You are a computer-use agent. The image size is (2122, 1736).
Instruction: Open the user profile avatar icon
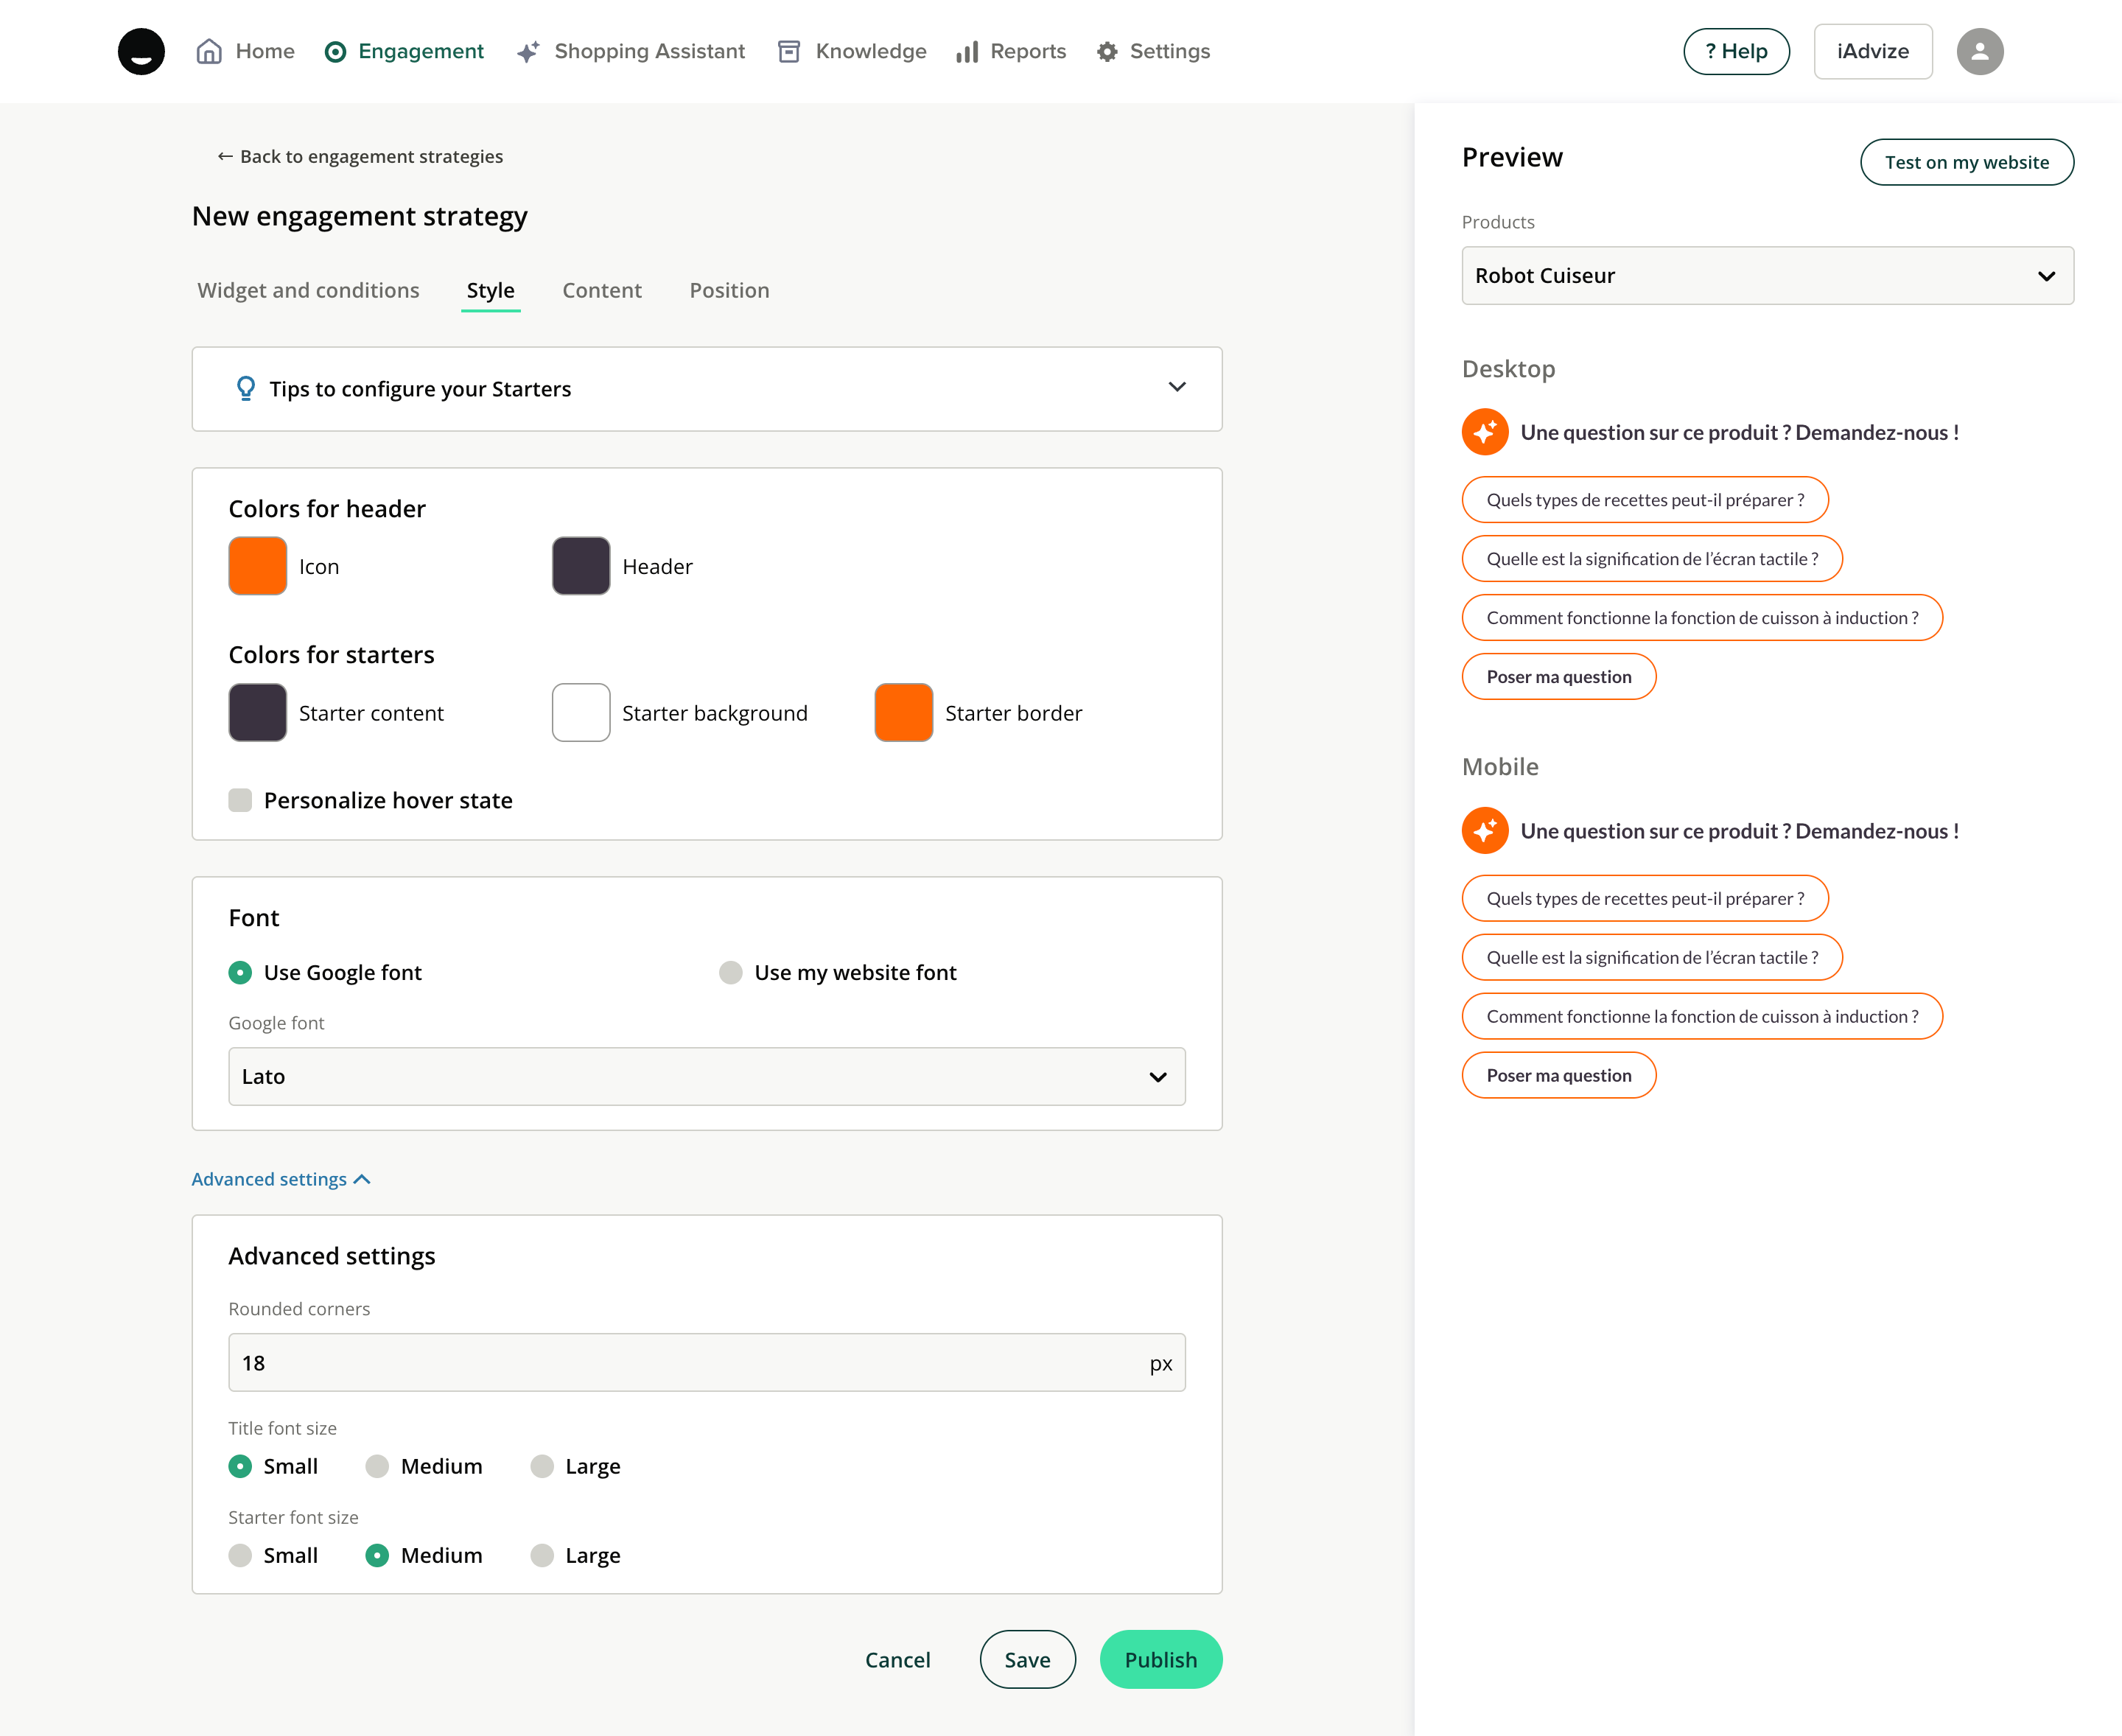[x=1979, y=52]
